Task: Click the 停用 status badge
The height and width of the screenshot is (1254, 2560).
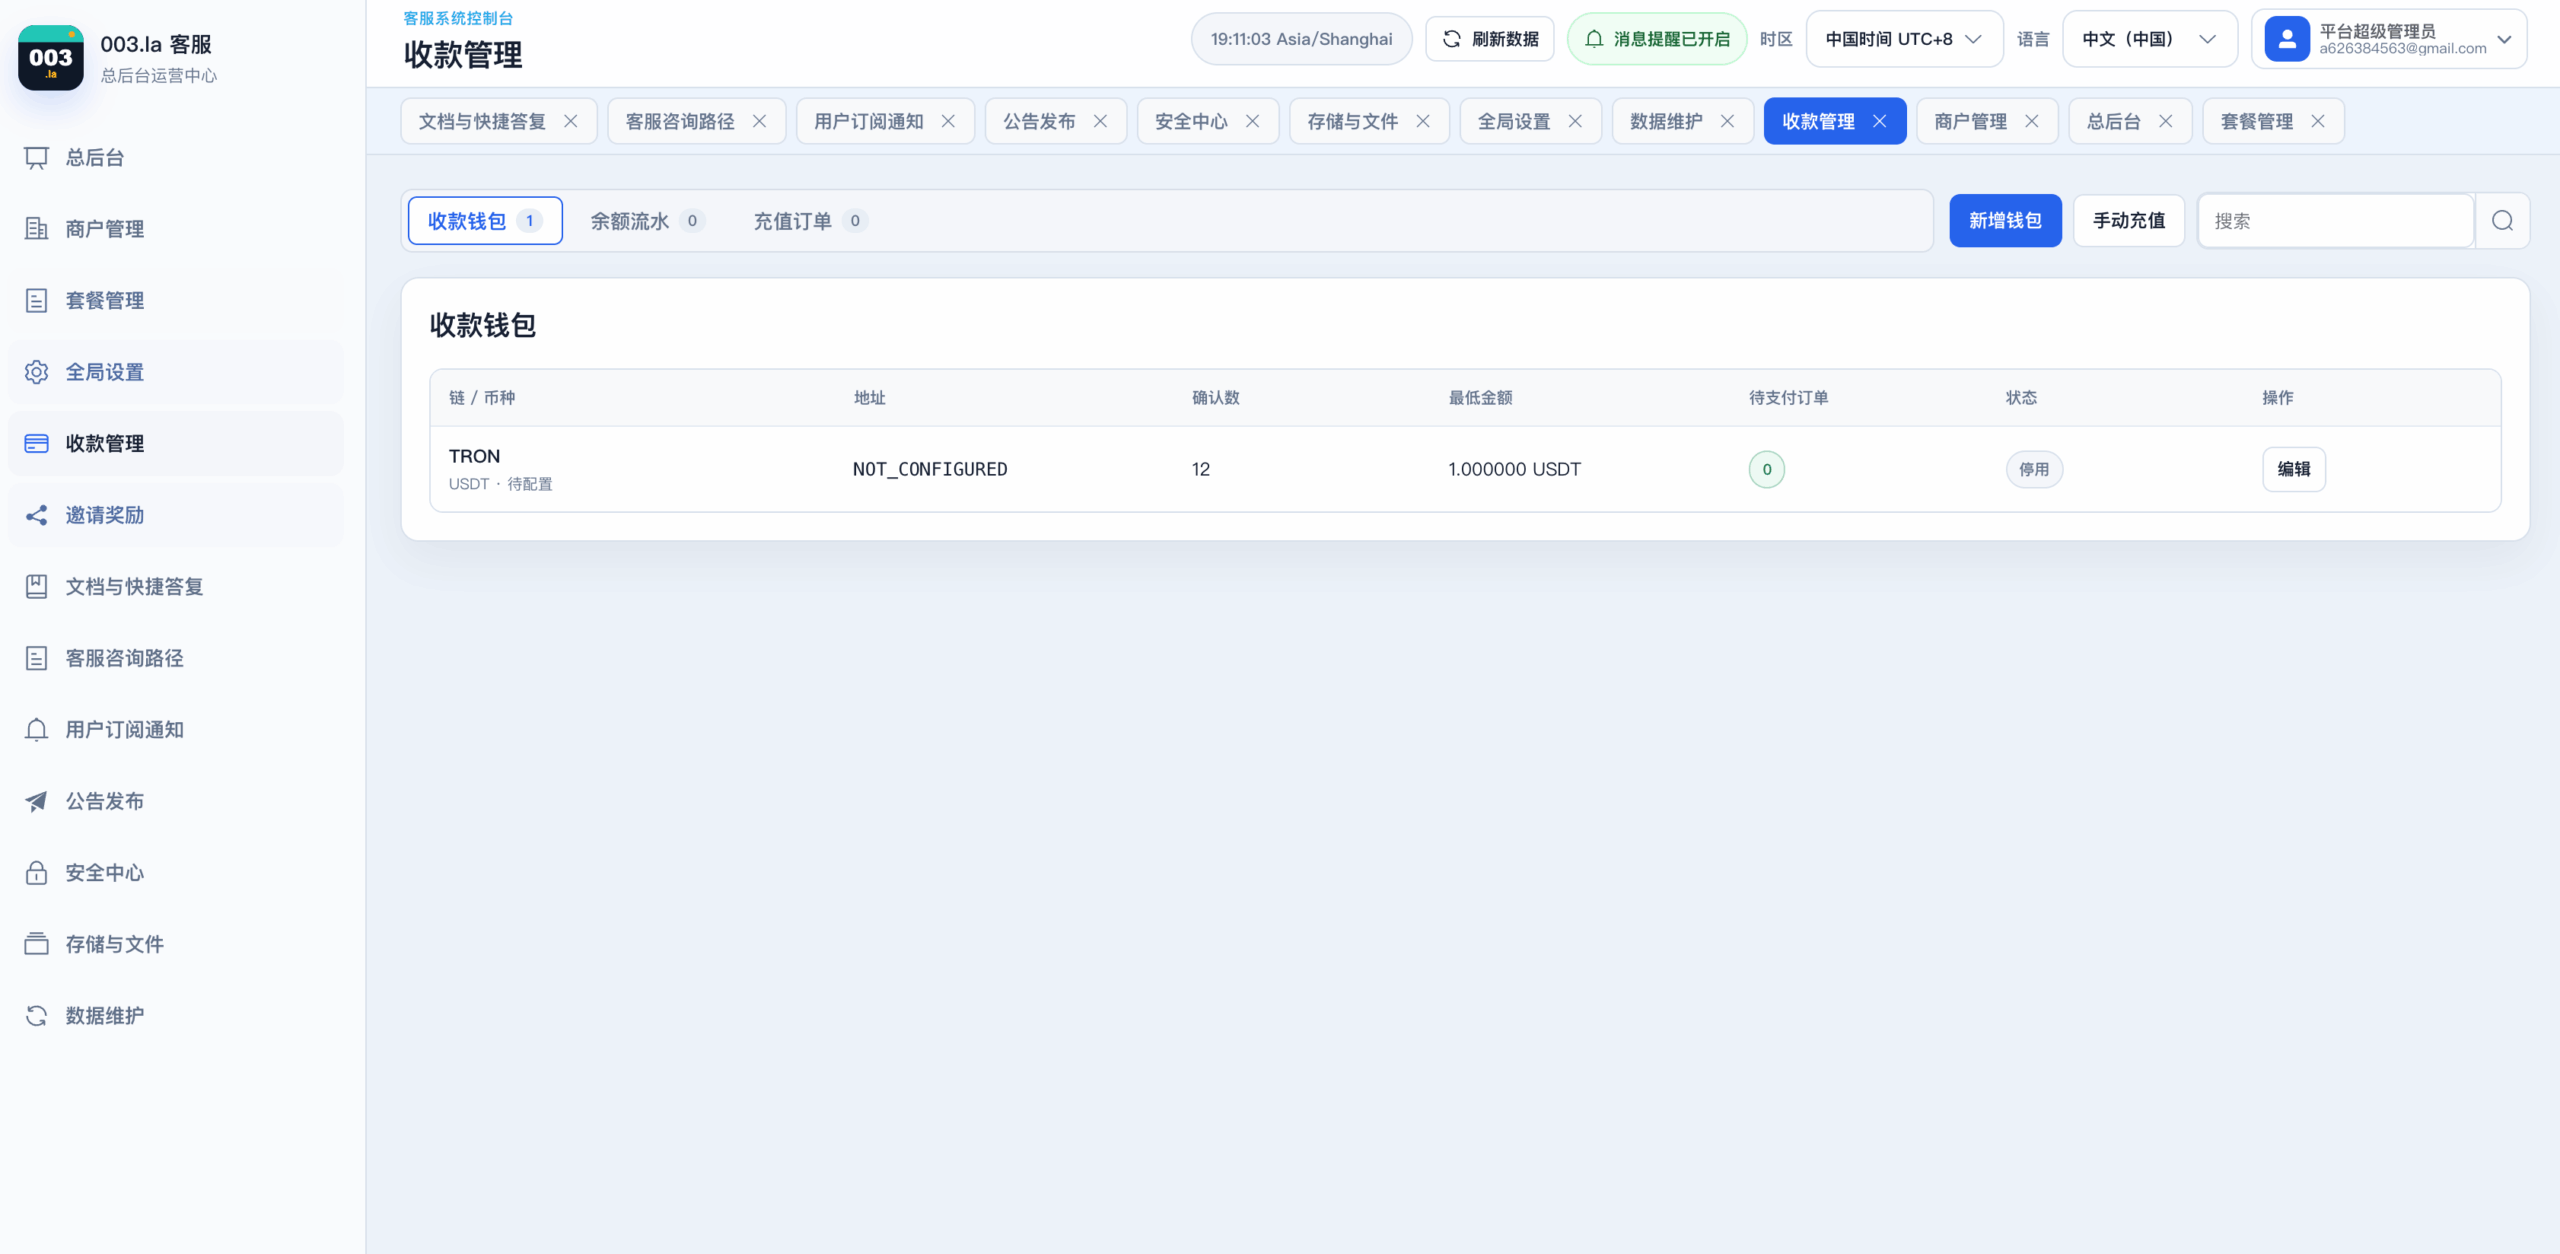Action: 2034,469
